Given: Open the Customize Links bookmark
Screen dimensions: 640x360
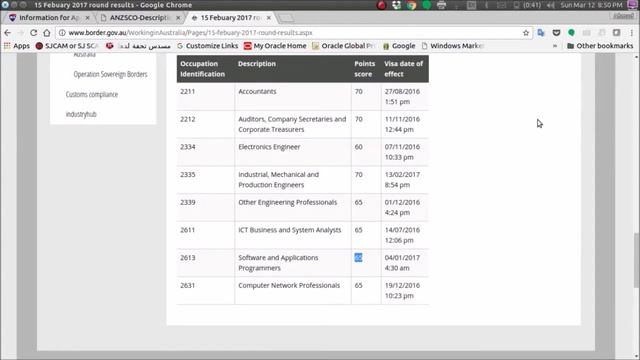Looking at the screenshot, I should coord(207,46).
